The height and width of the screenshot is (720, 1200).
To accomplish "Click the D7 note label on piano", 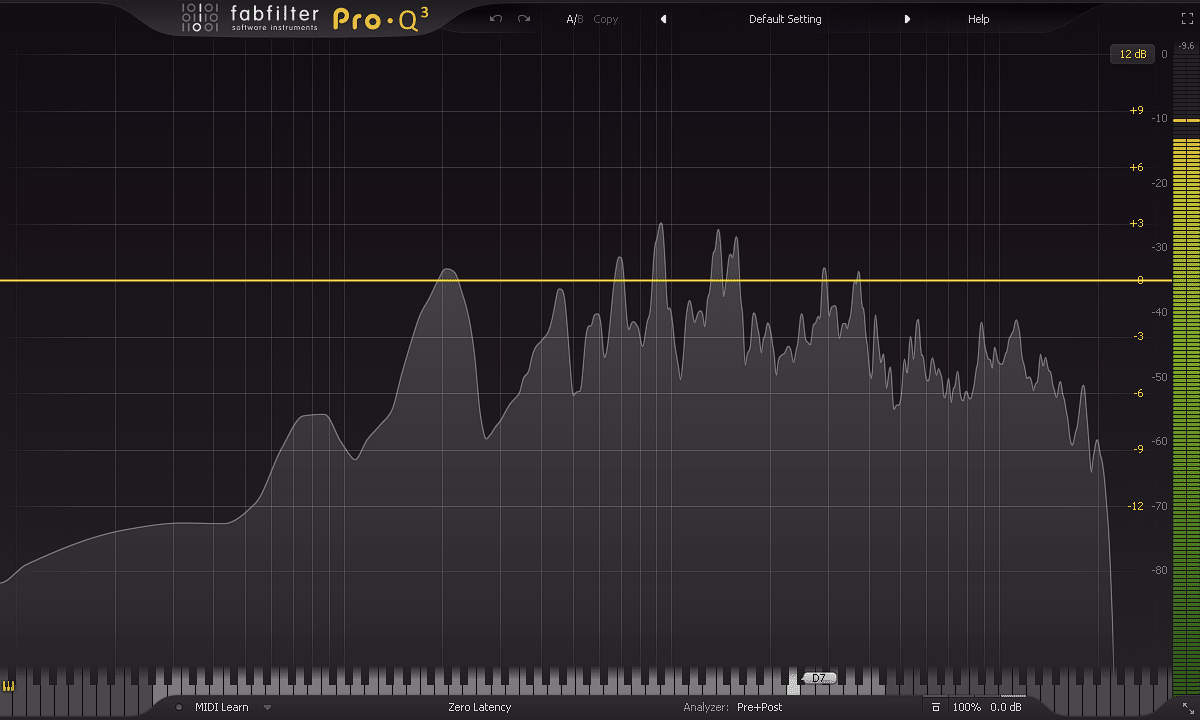I will pyautogui.click(x=819, y=678).
